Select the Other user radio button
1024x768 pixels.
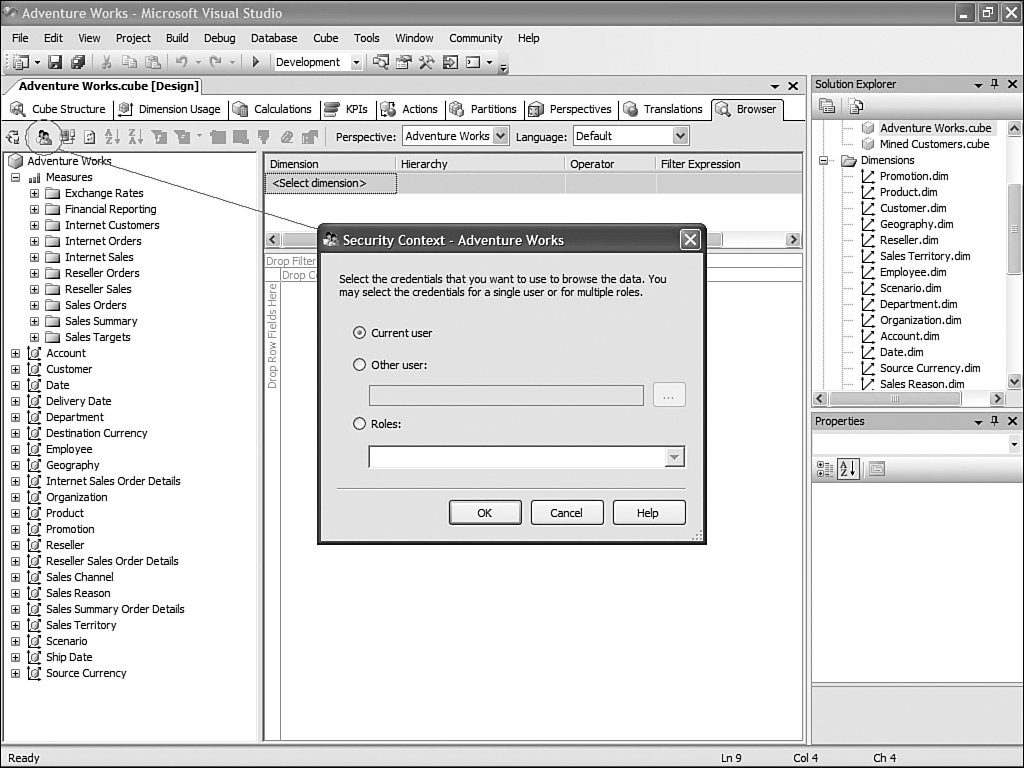pyautogui.click(x=359, y=365)
